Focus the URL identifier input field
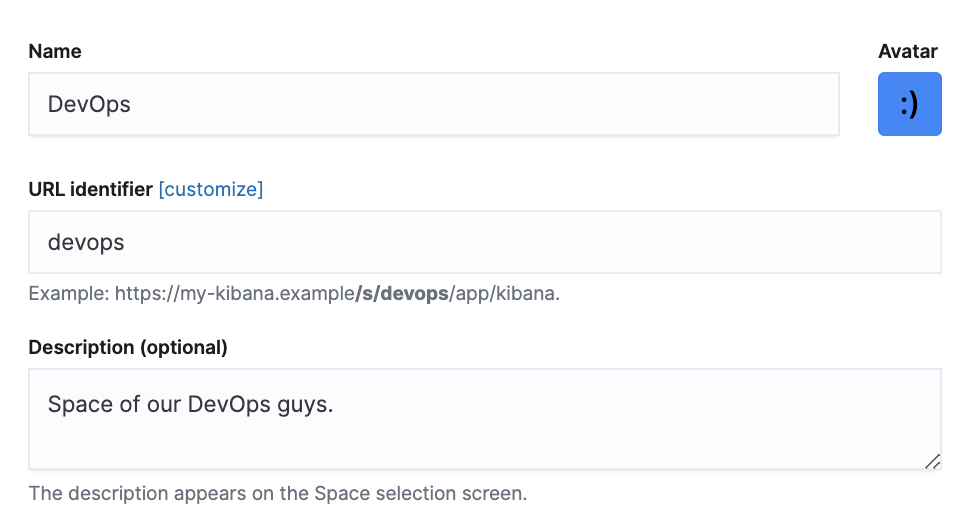The width and height of the screenshot is (964, 532). click(484, 242)
